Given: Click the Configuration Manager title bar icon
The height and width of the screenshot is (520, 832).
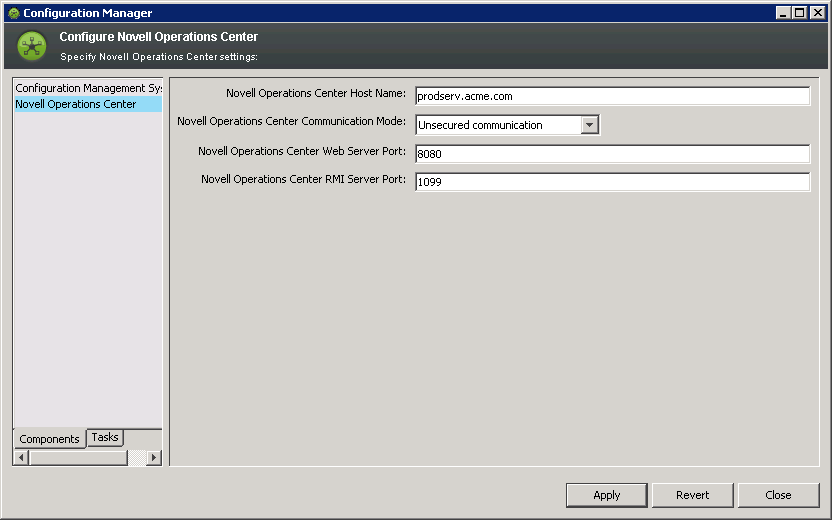Looking at the screenshot, I should 14,13.
